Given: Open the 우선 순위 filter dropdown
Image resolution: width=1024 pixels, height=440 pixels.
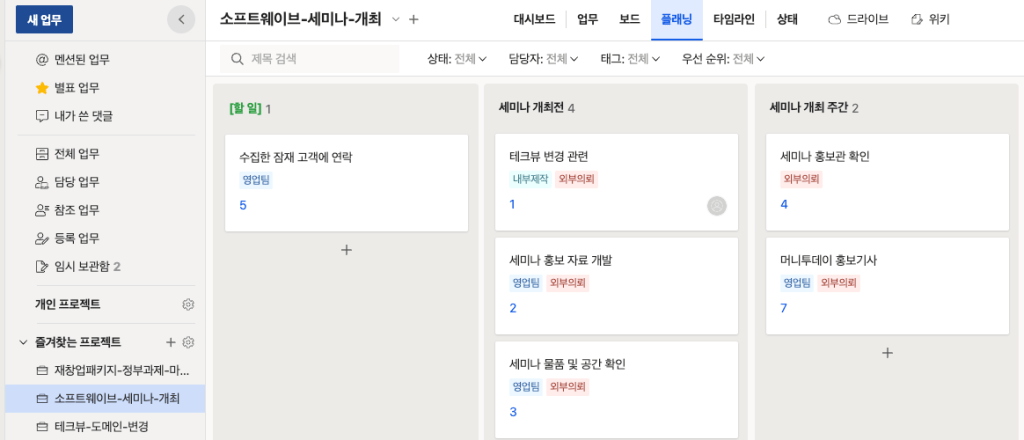Looking at the screenshot, I should point(723,59).
